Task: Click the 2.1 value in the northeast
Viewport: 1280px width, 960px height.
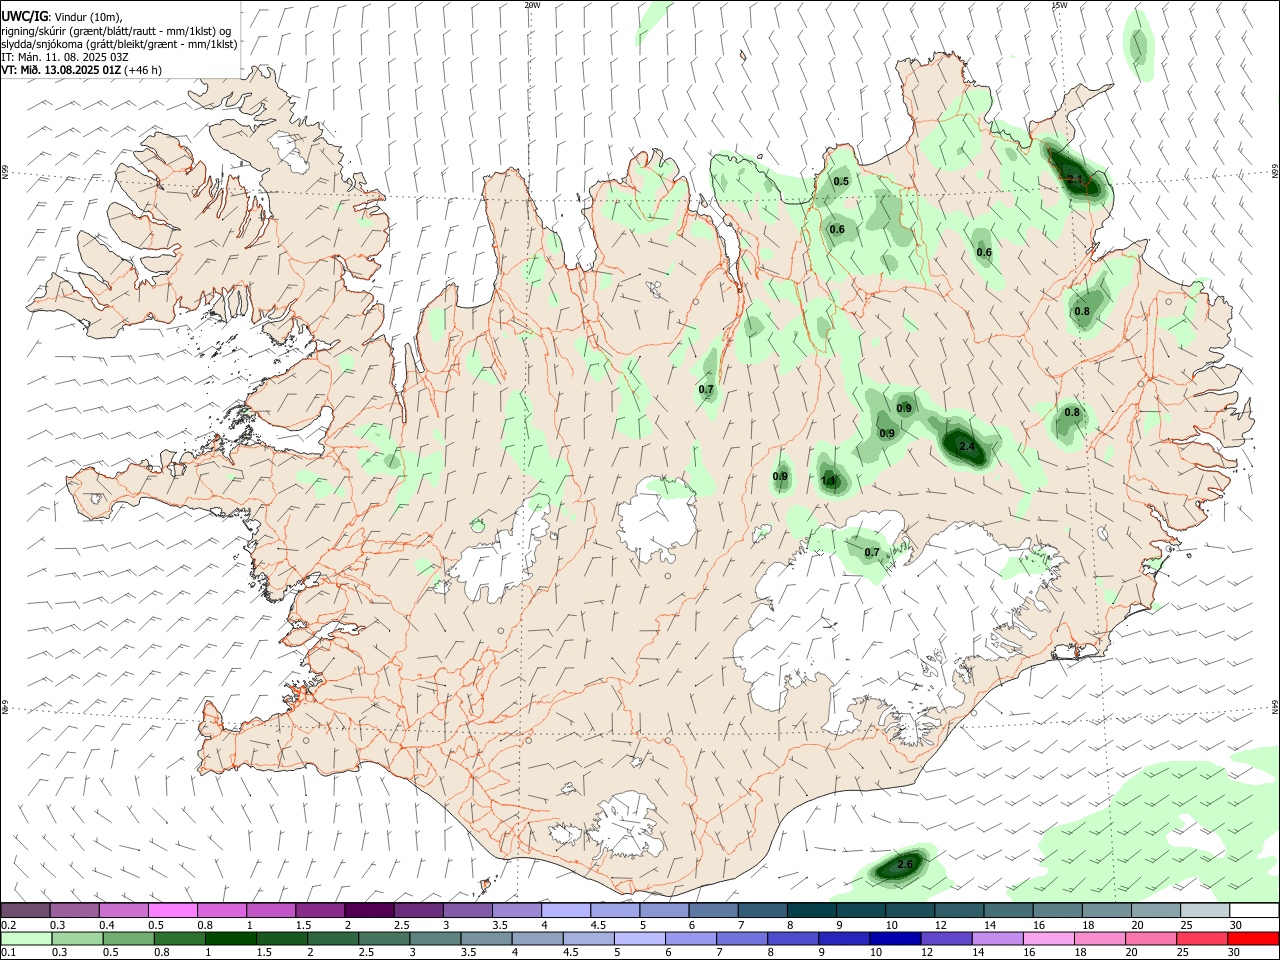Action: [1074, 179]
